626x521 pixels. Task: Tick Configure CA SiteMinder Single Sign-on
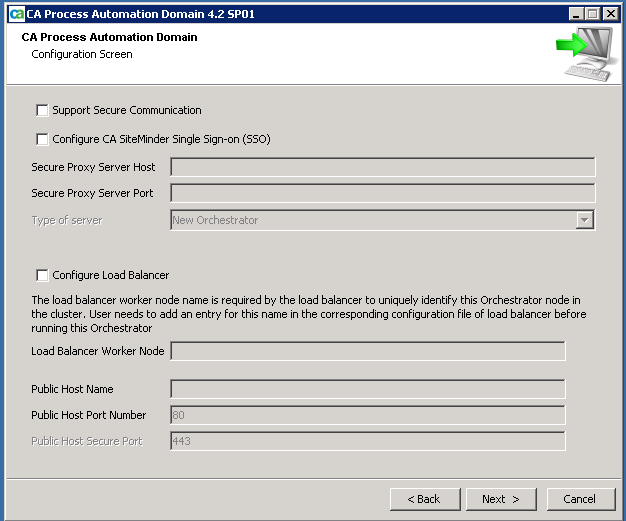[42, 139]
